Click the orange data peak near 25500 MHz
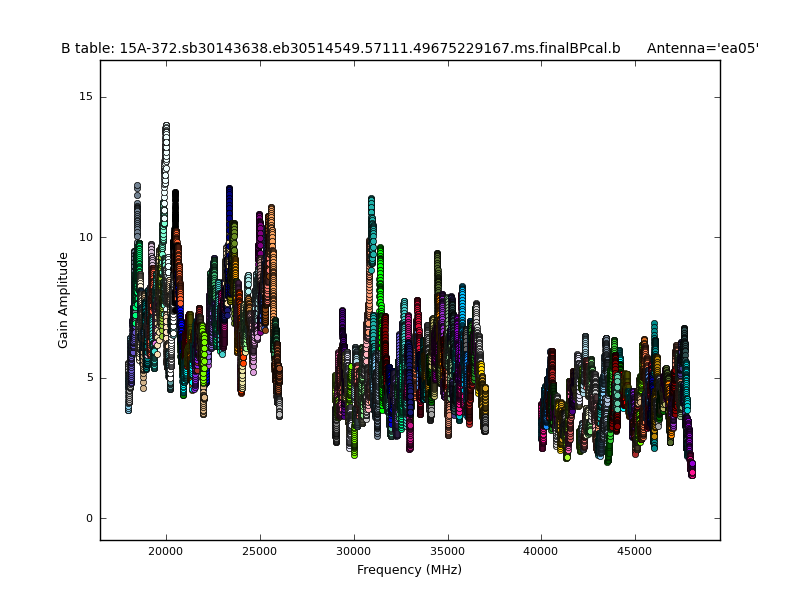800x600 pixels. [x=271, y=212]
